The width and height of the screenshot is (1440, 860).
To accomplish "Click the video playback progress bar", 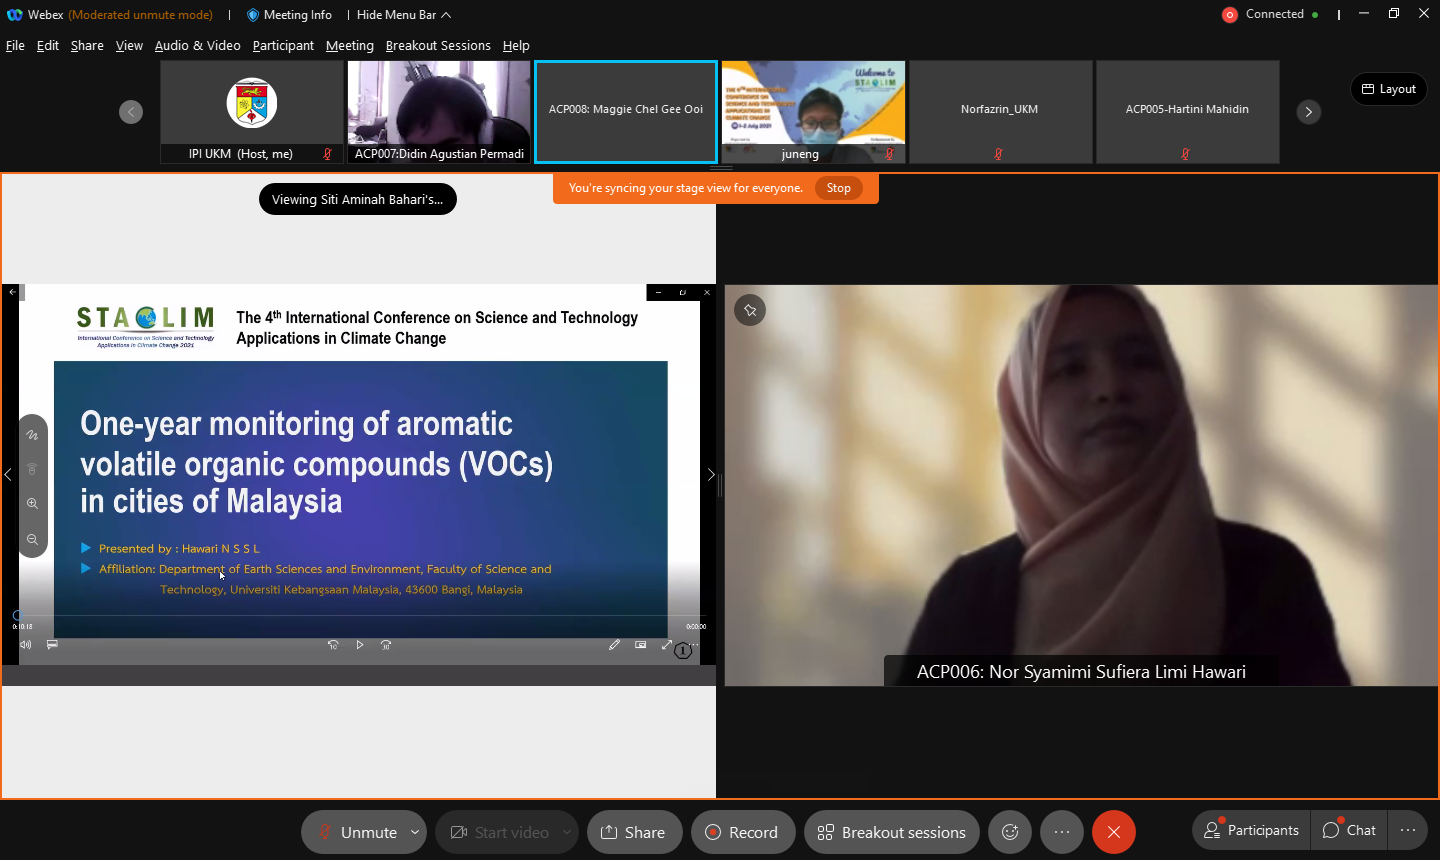I will click(360, 615).
